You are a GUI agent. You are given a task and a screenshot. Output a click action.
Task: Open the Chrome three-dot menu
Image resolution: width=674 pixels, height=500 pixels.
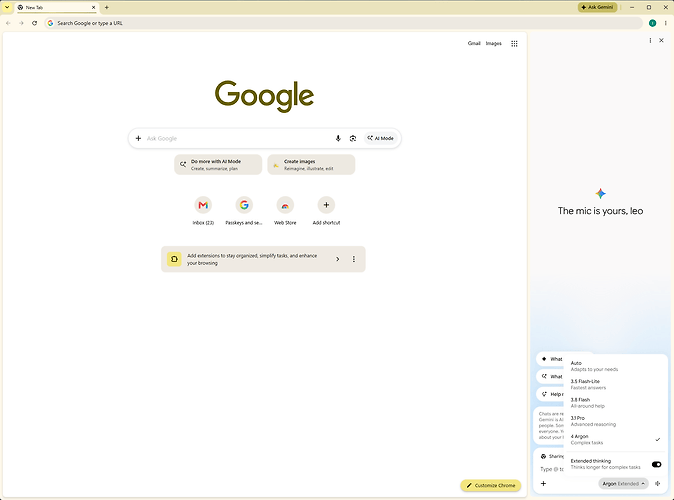click(x=665, y=23)
